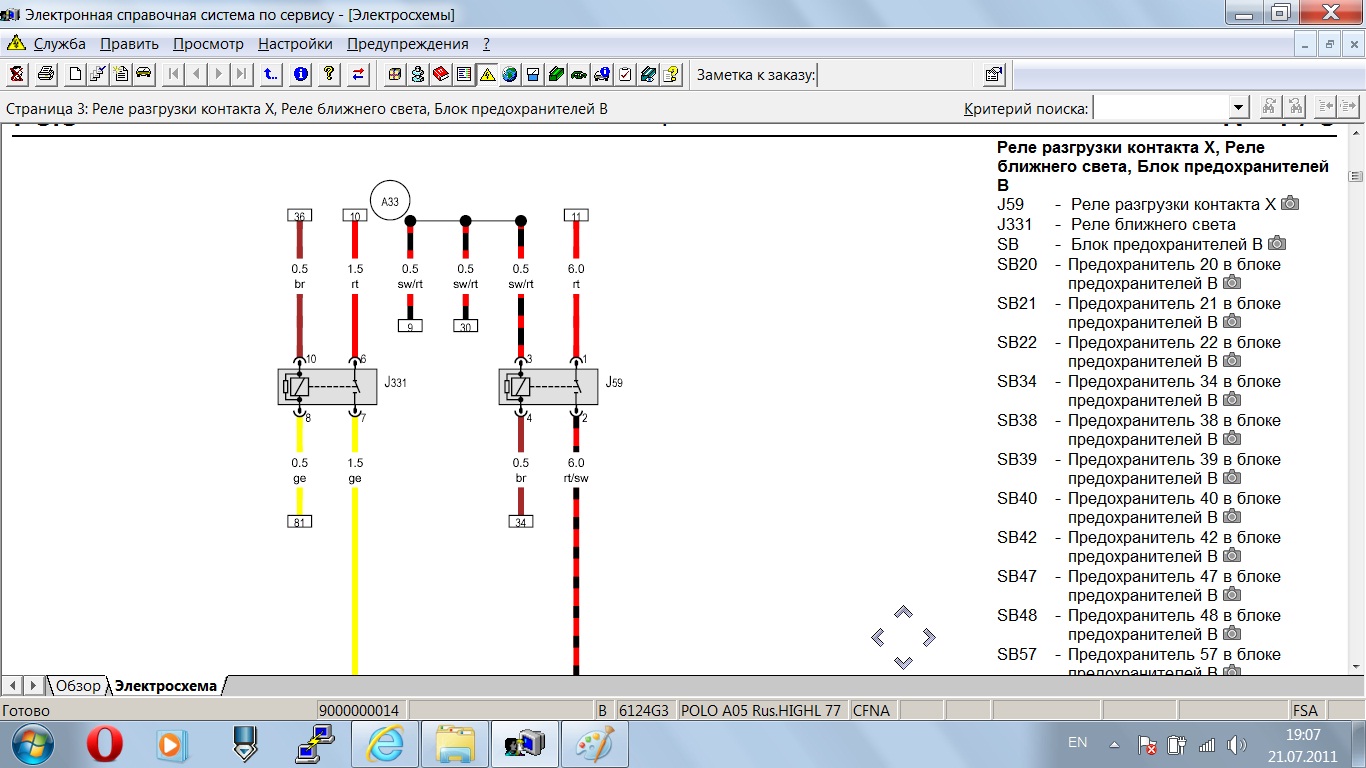The height and width of the screenshot is (768, 1366).
Task: Click the globe icon in the toolbar
Action: coord(510,74)
